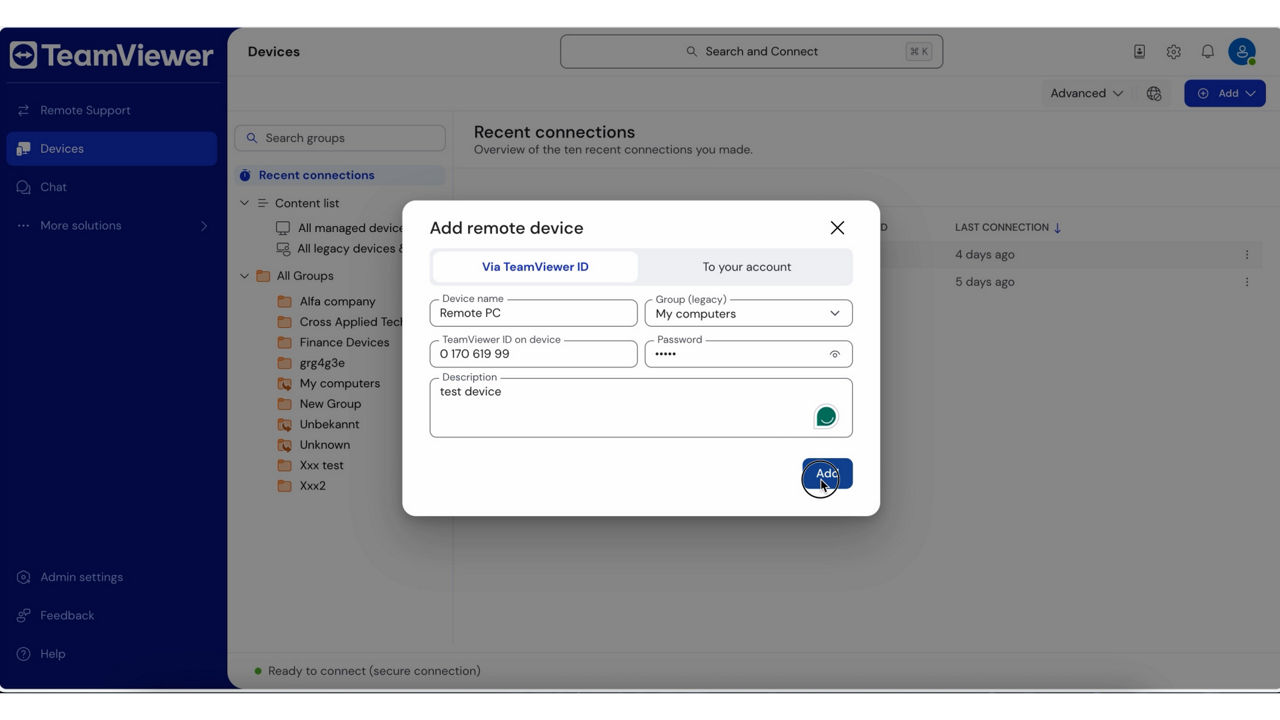Click the Help question mark icon
Viewport: 1280px width, 720px height.
pyautogui.click(x=24, y=654)
